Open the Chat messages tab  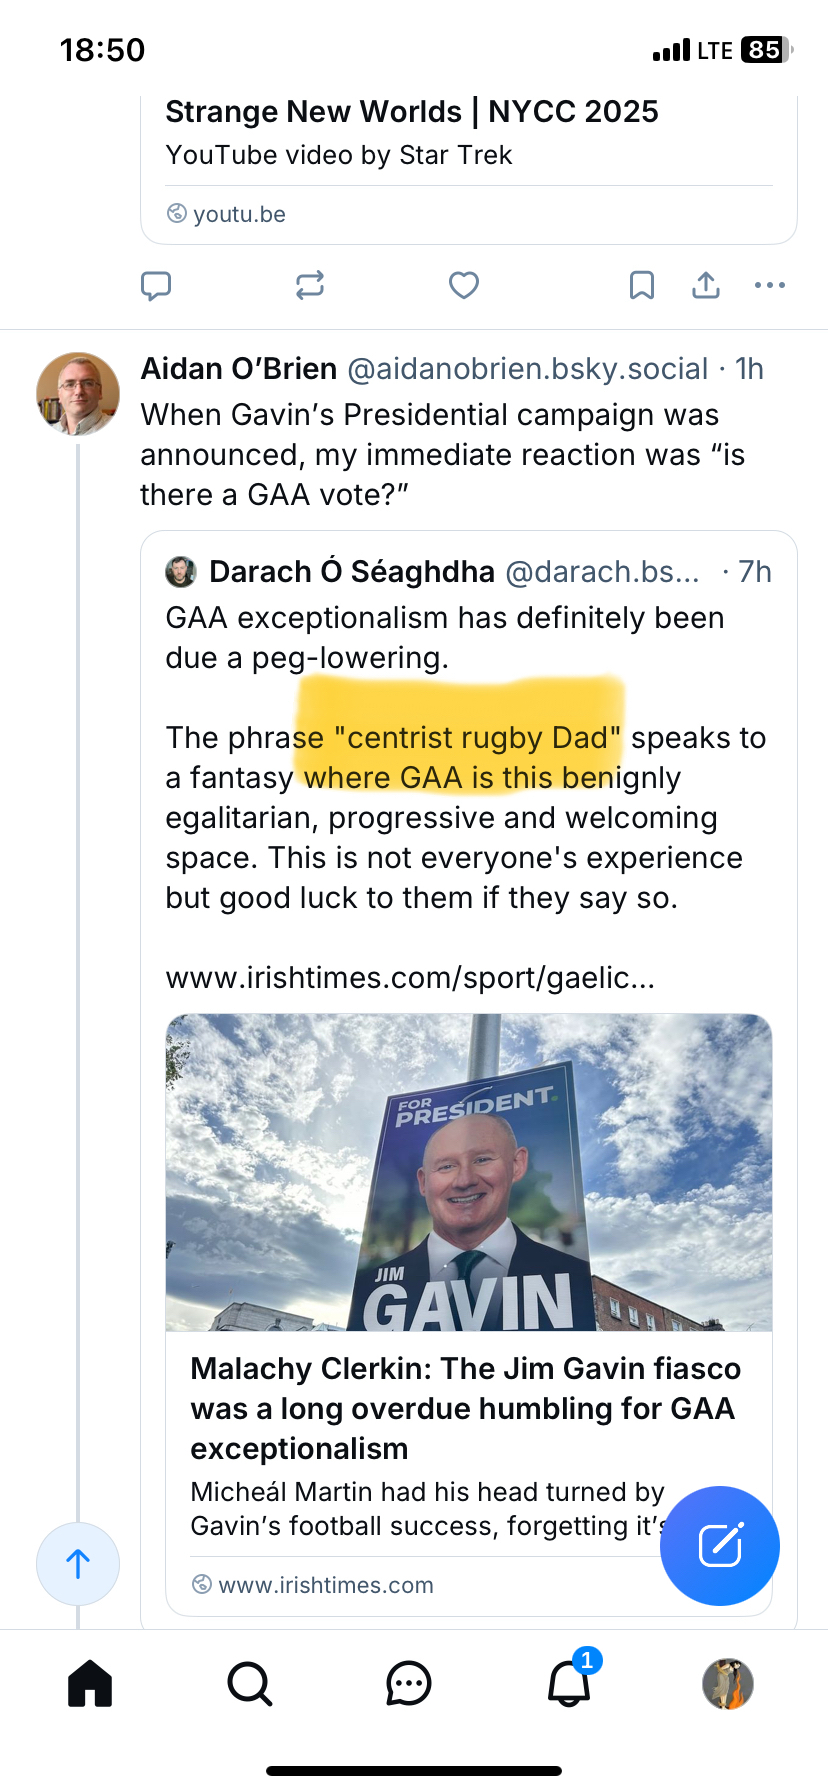pyautogui.click(x=409, y=1684)
